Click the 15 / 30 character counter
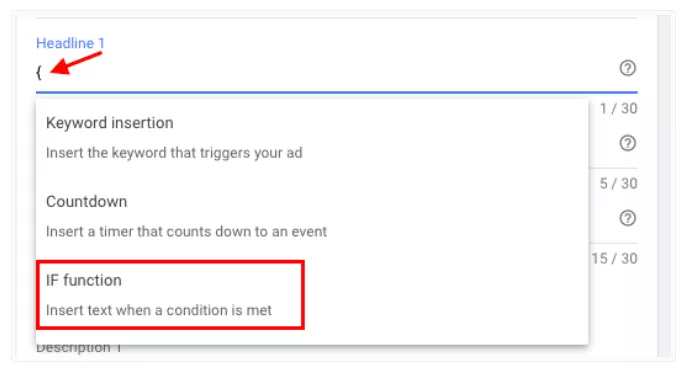 614,258
